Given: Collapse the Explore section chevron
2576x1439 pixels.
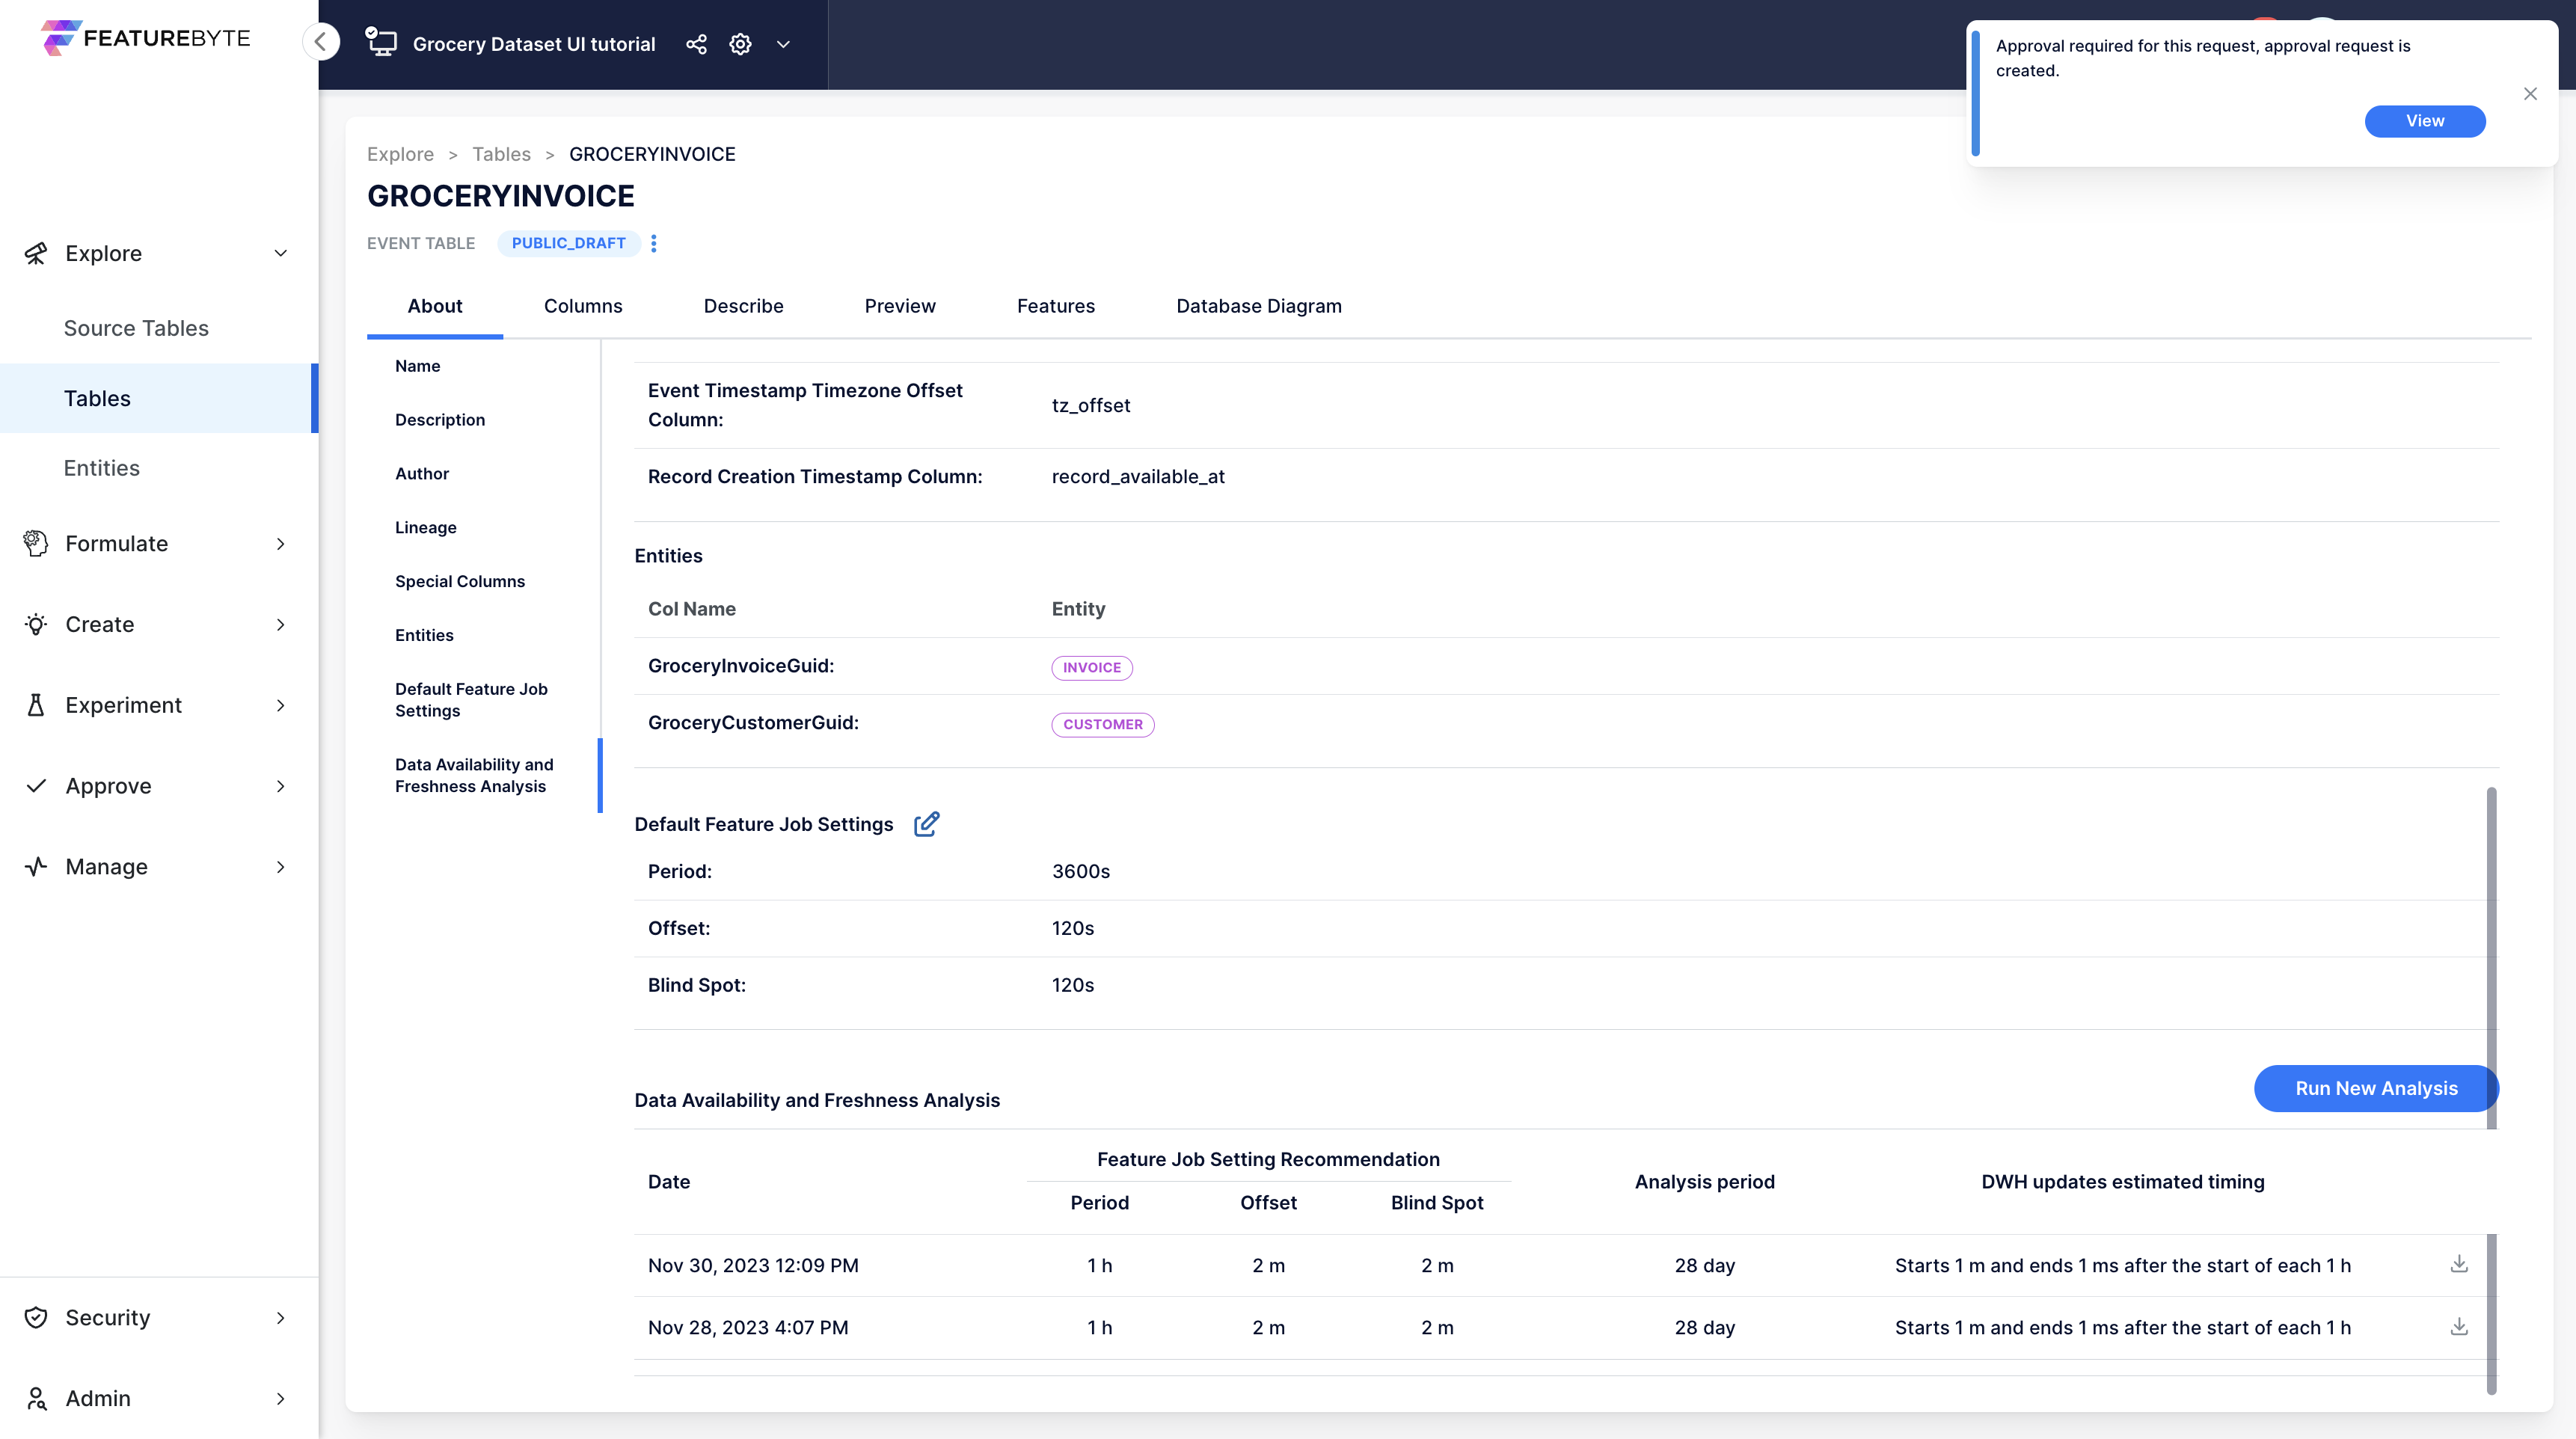Looking at the screenshot, I should (281, 253).
